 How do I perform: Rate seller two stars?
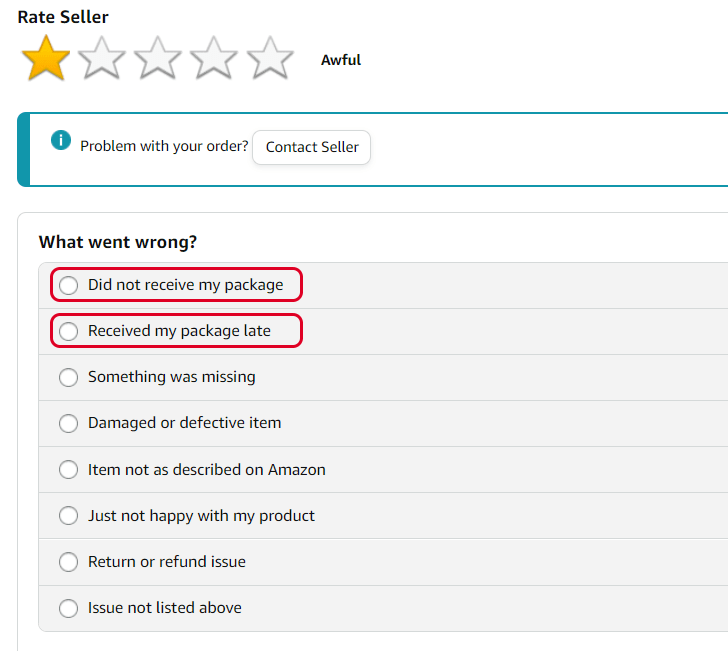tap(102, 59)
